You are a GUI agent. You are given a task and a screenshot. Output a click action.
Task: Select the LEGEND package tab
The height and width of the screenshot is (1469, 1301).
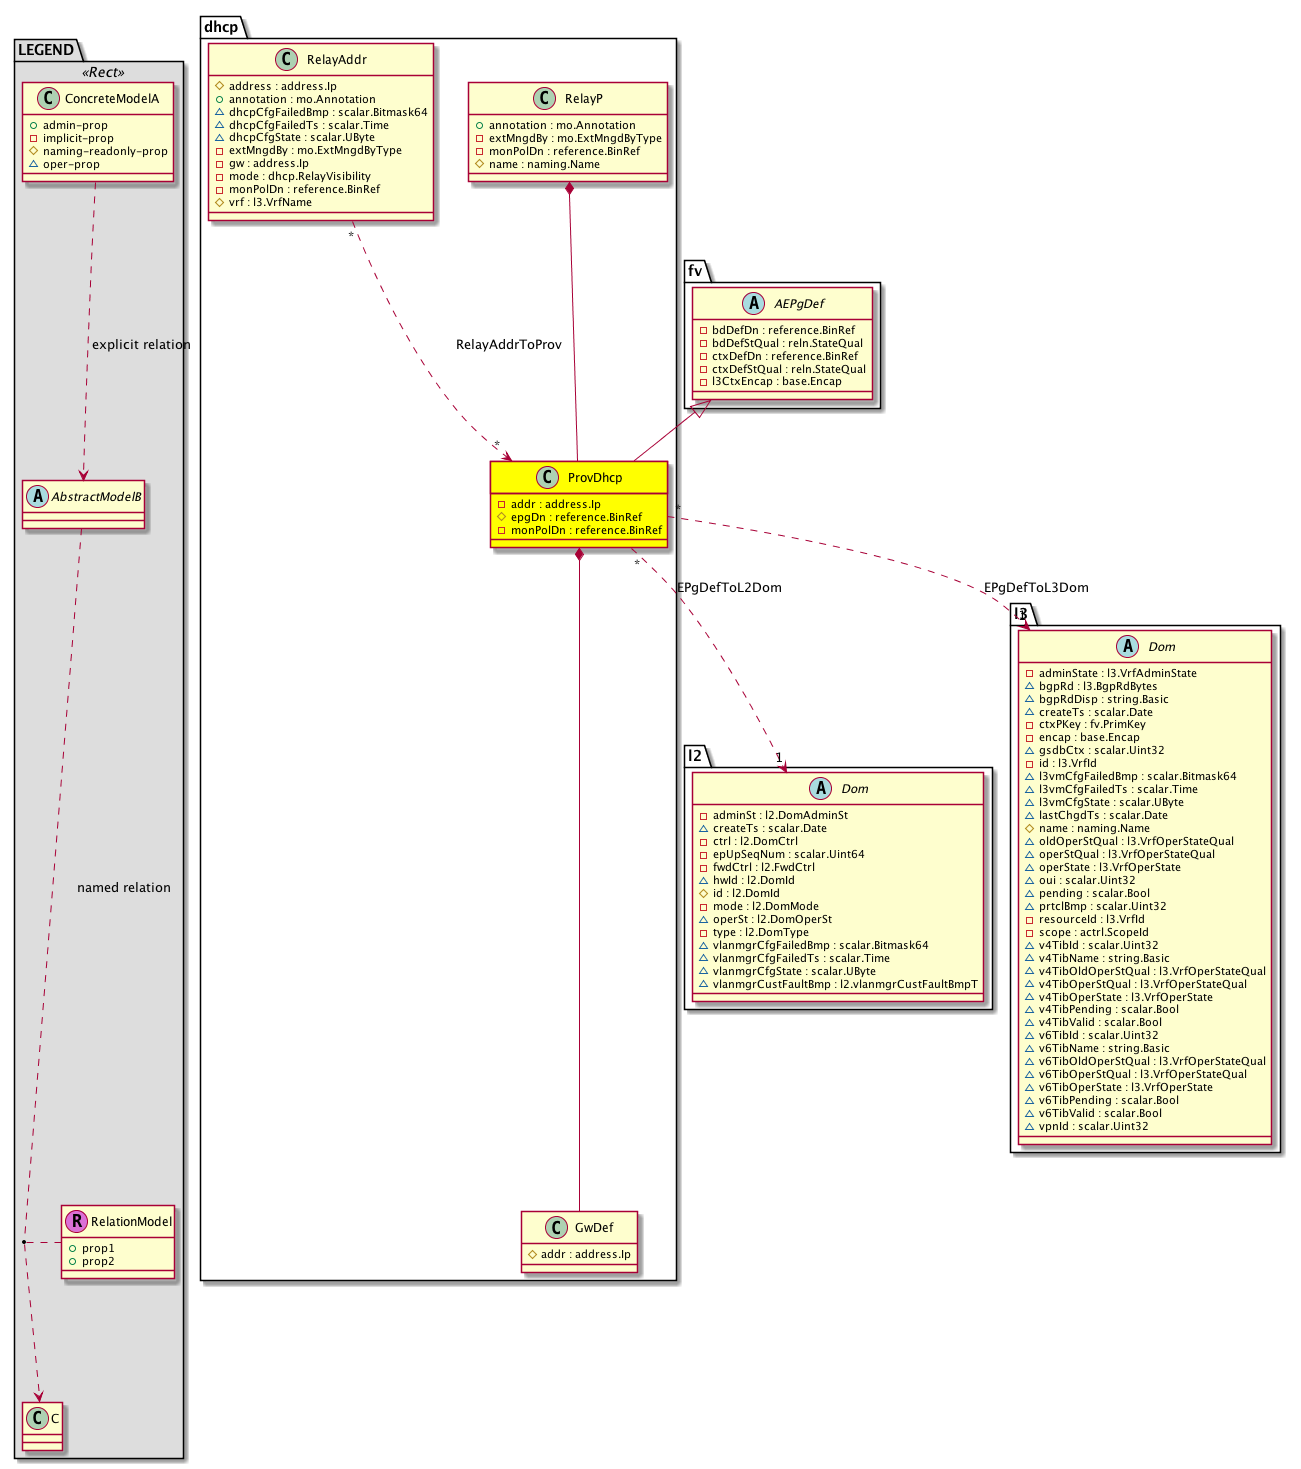tap(46, 50)
